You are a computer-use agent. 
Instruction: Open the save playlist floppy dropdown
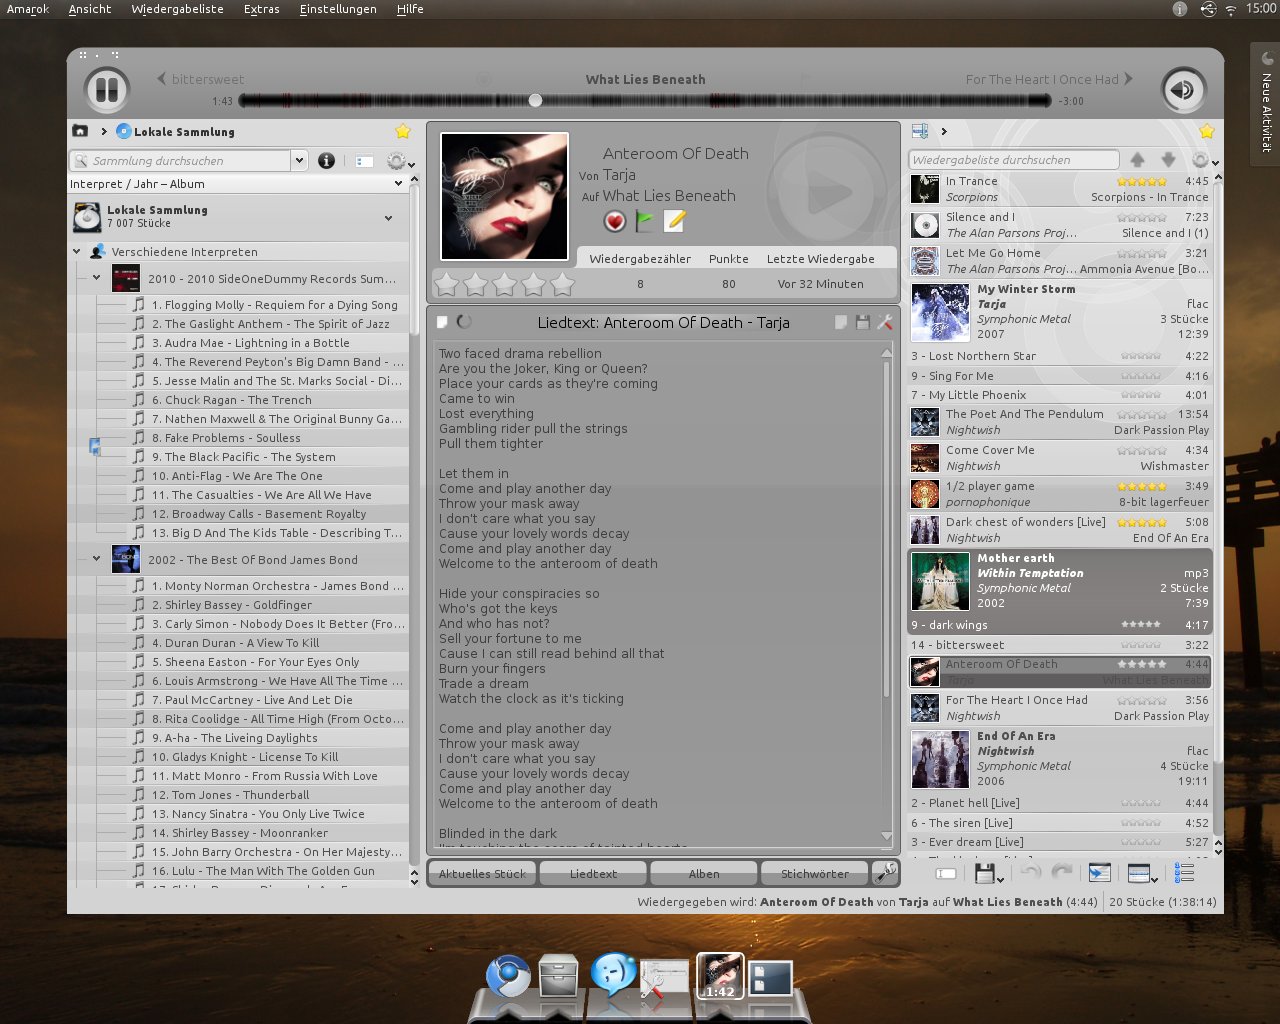[988, 873]
